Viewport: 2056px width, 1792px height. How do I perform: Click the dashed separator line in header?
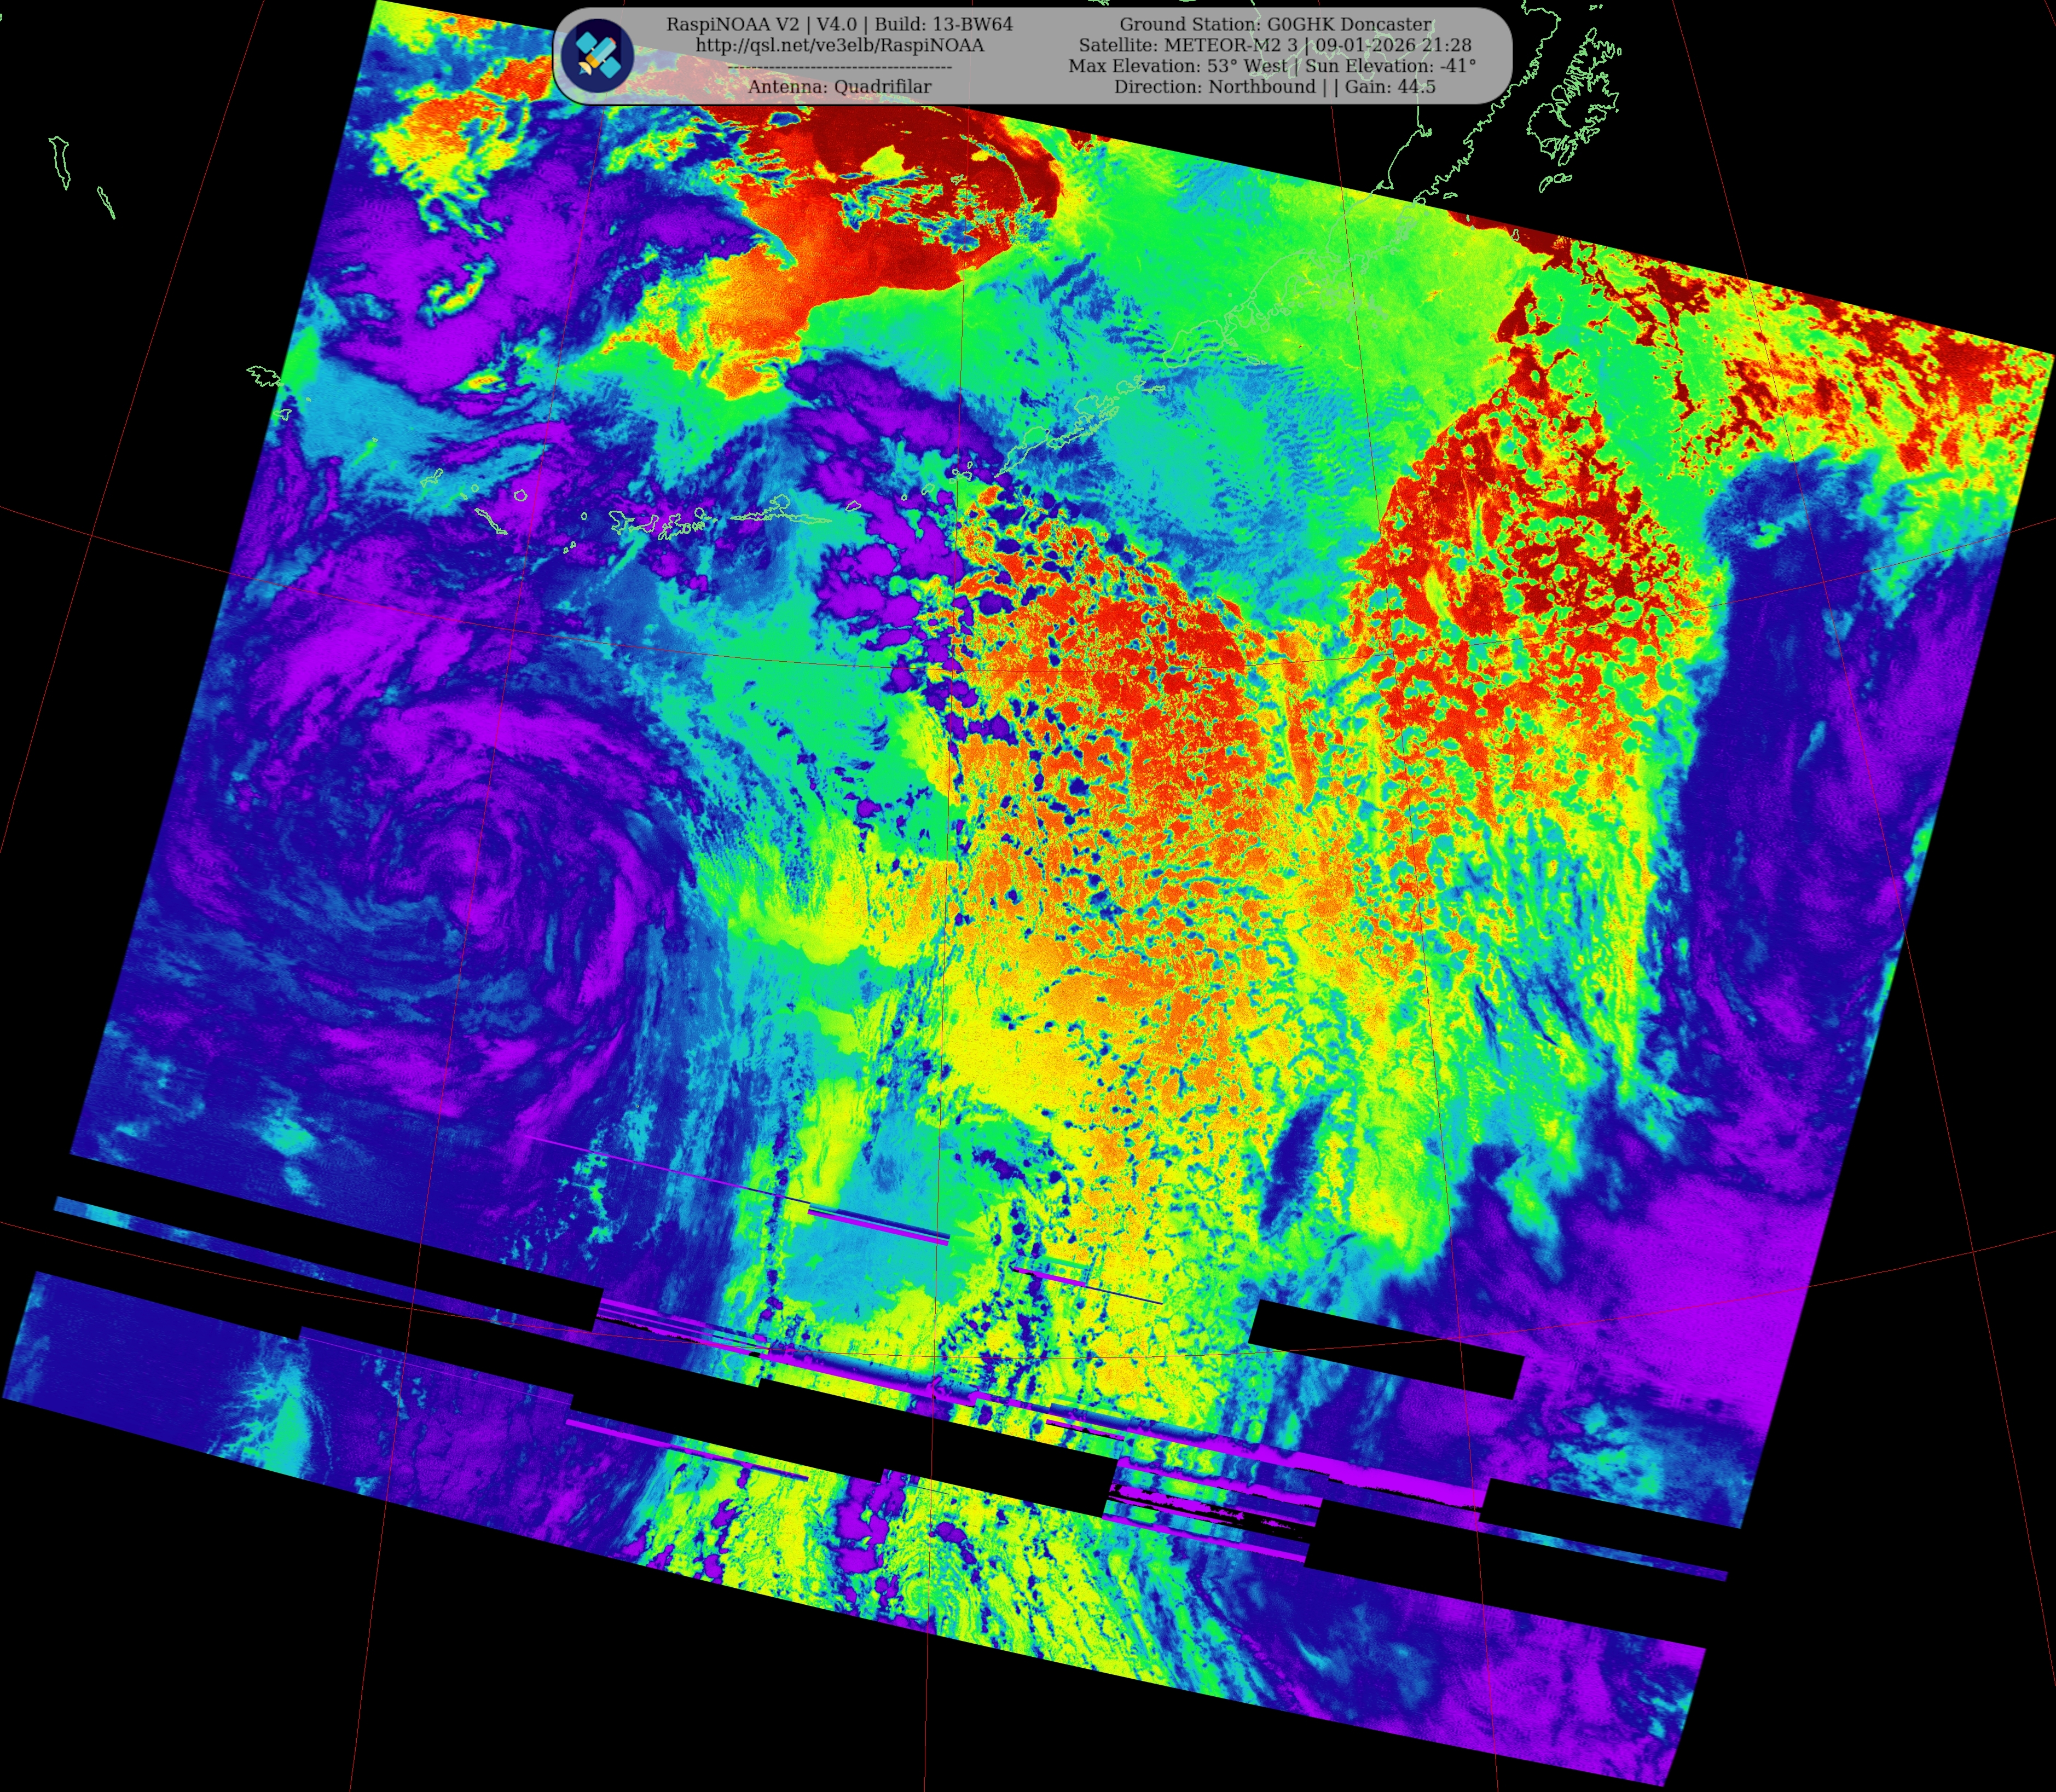pos(839,67)
